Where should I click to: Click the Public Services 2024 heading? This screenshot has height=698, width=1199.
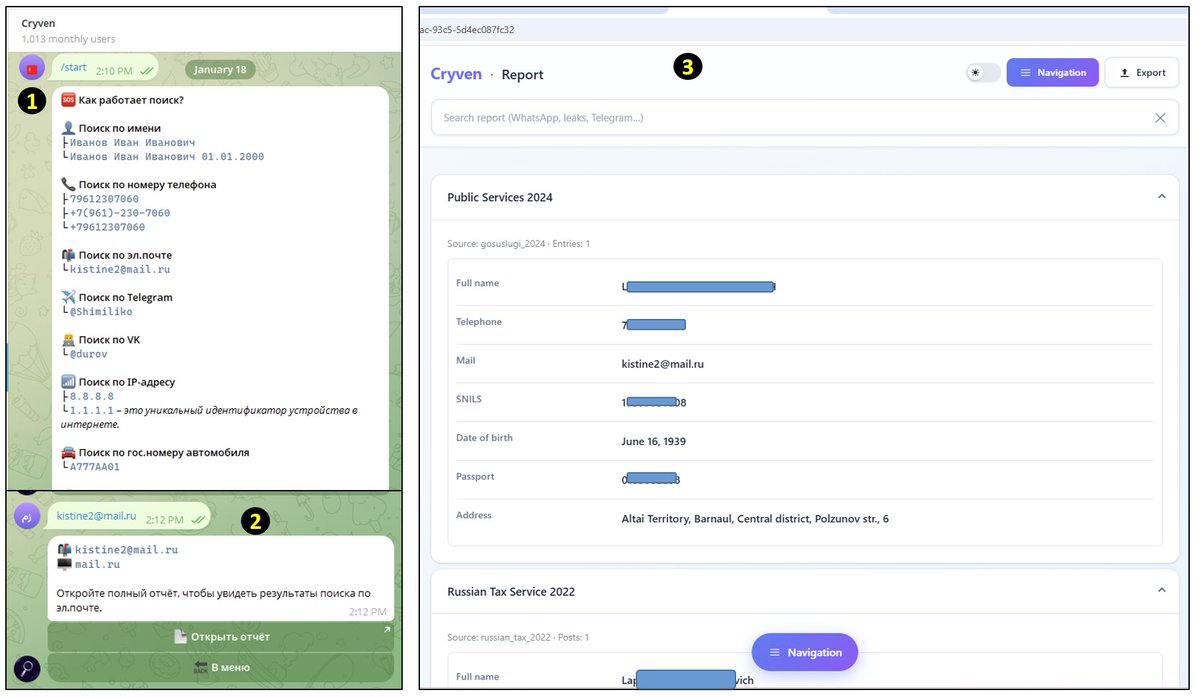499,197
